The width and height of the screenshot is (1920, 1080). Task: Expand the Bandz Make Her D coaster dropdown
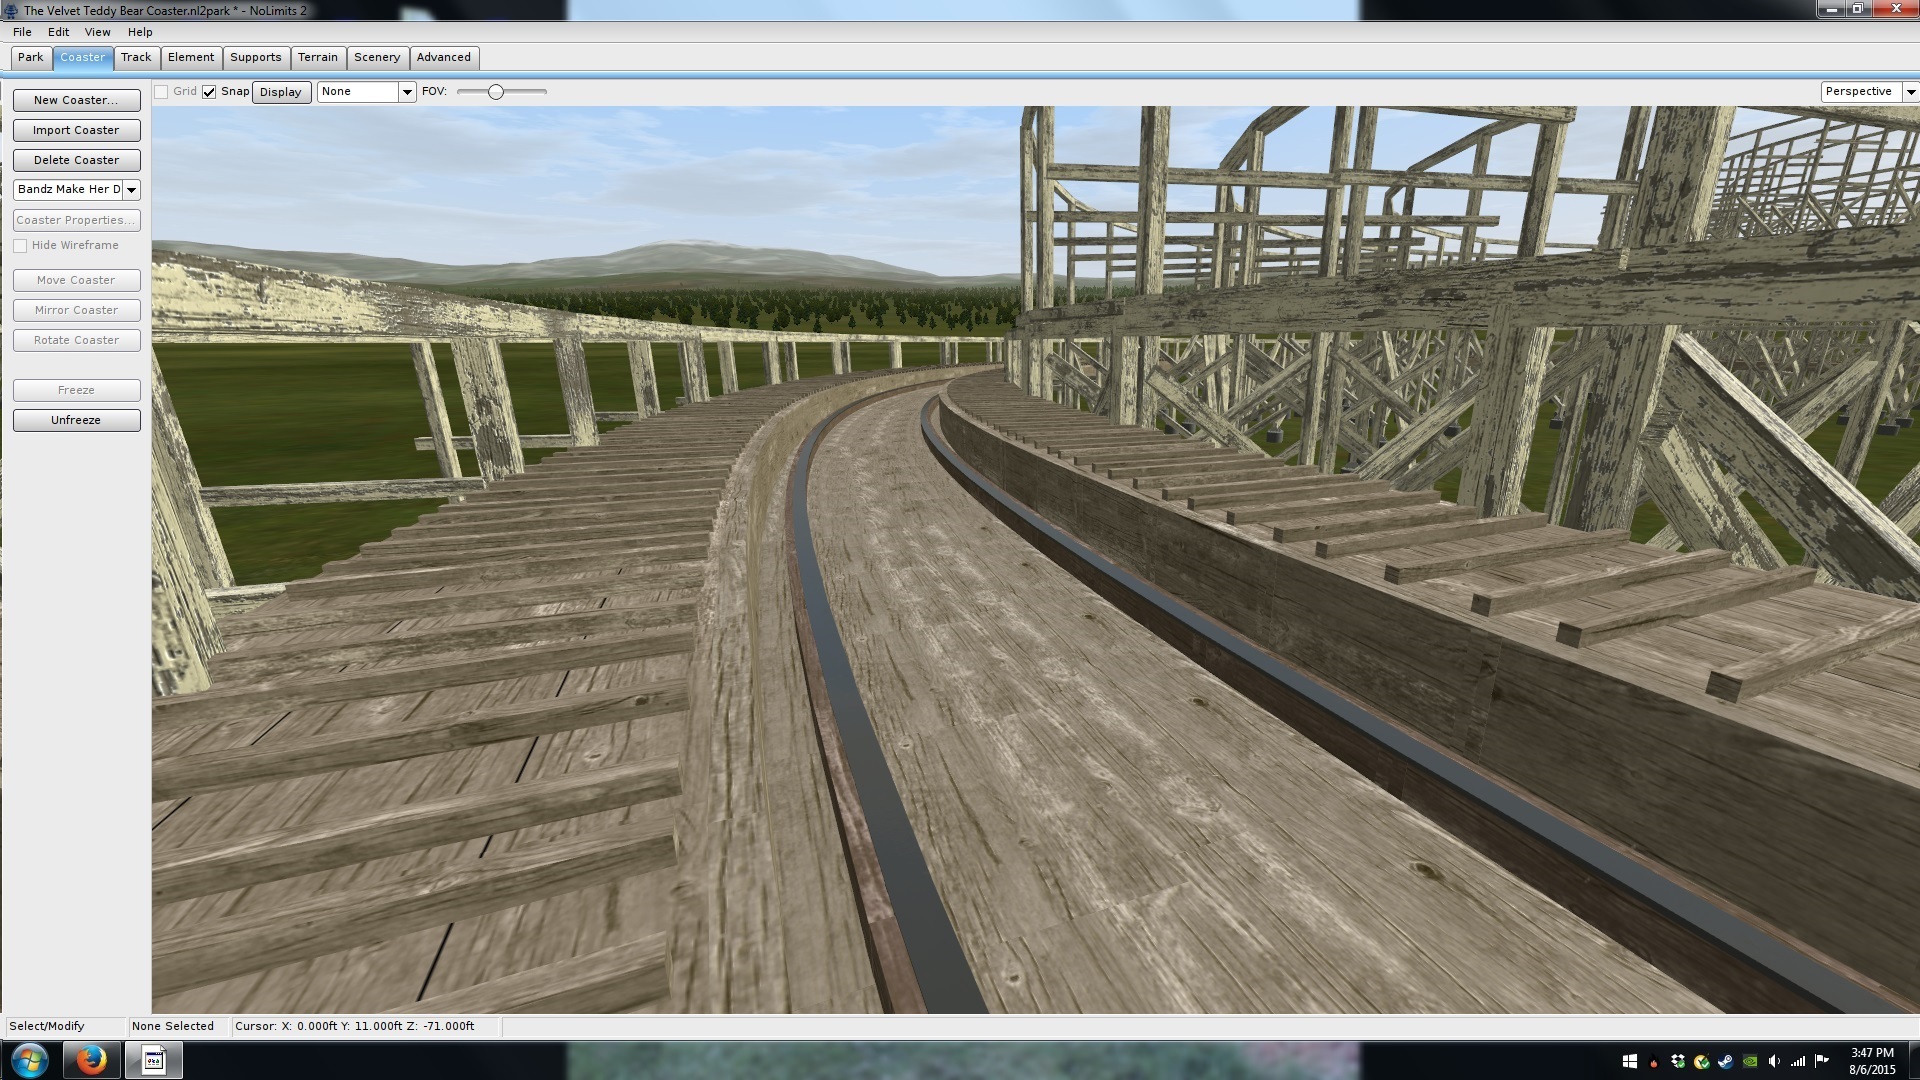click(131, 190)
